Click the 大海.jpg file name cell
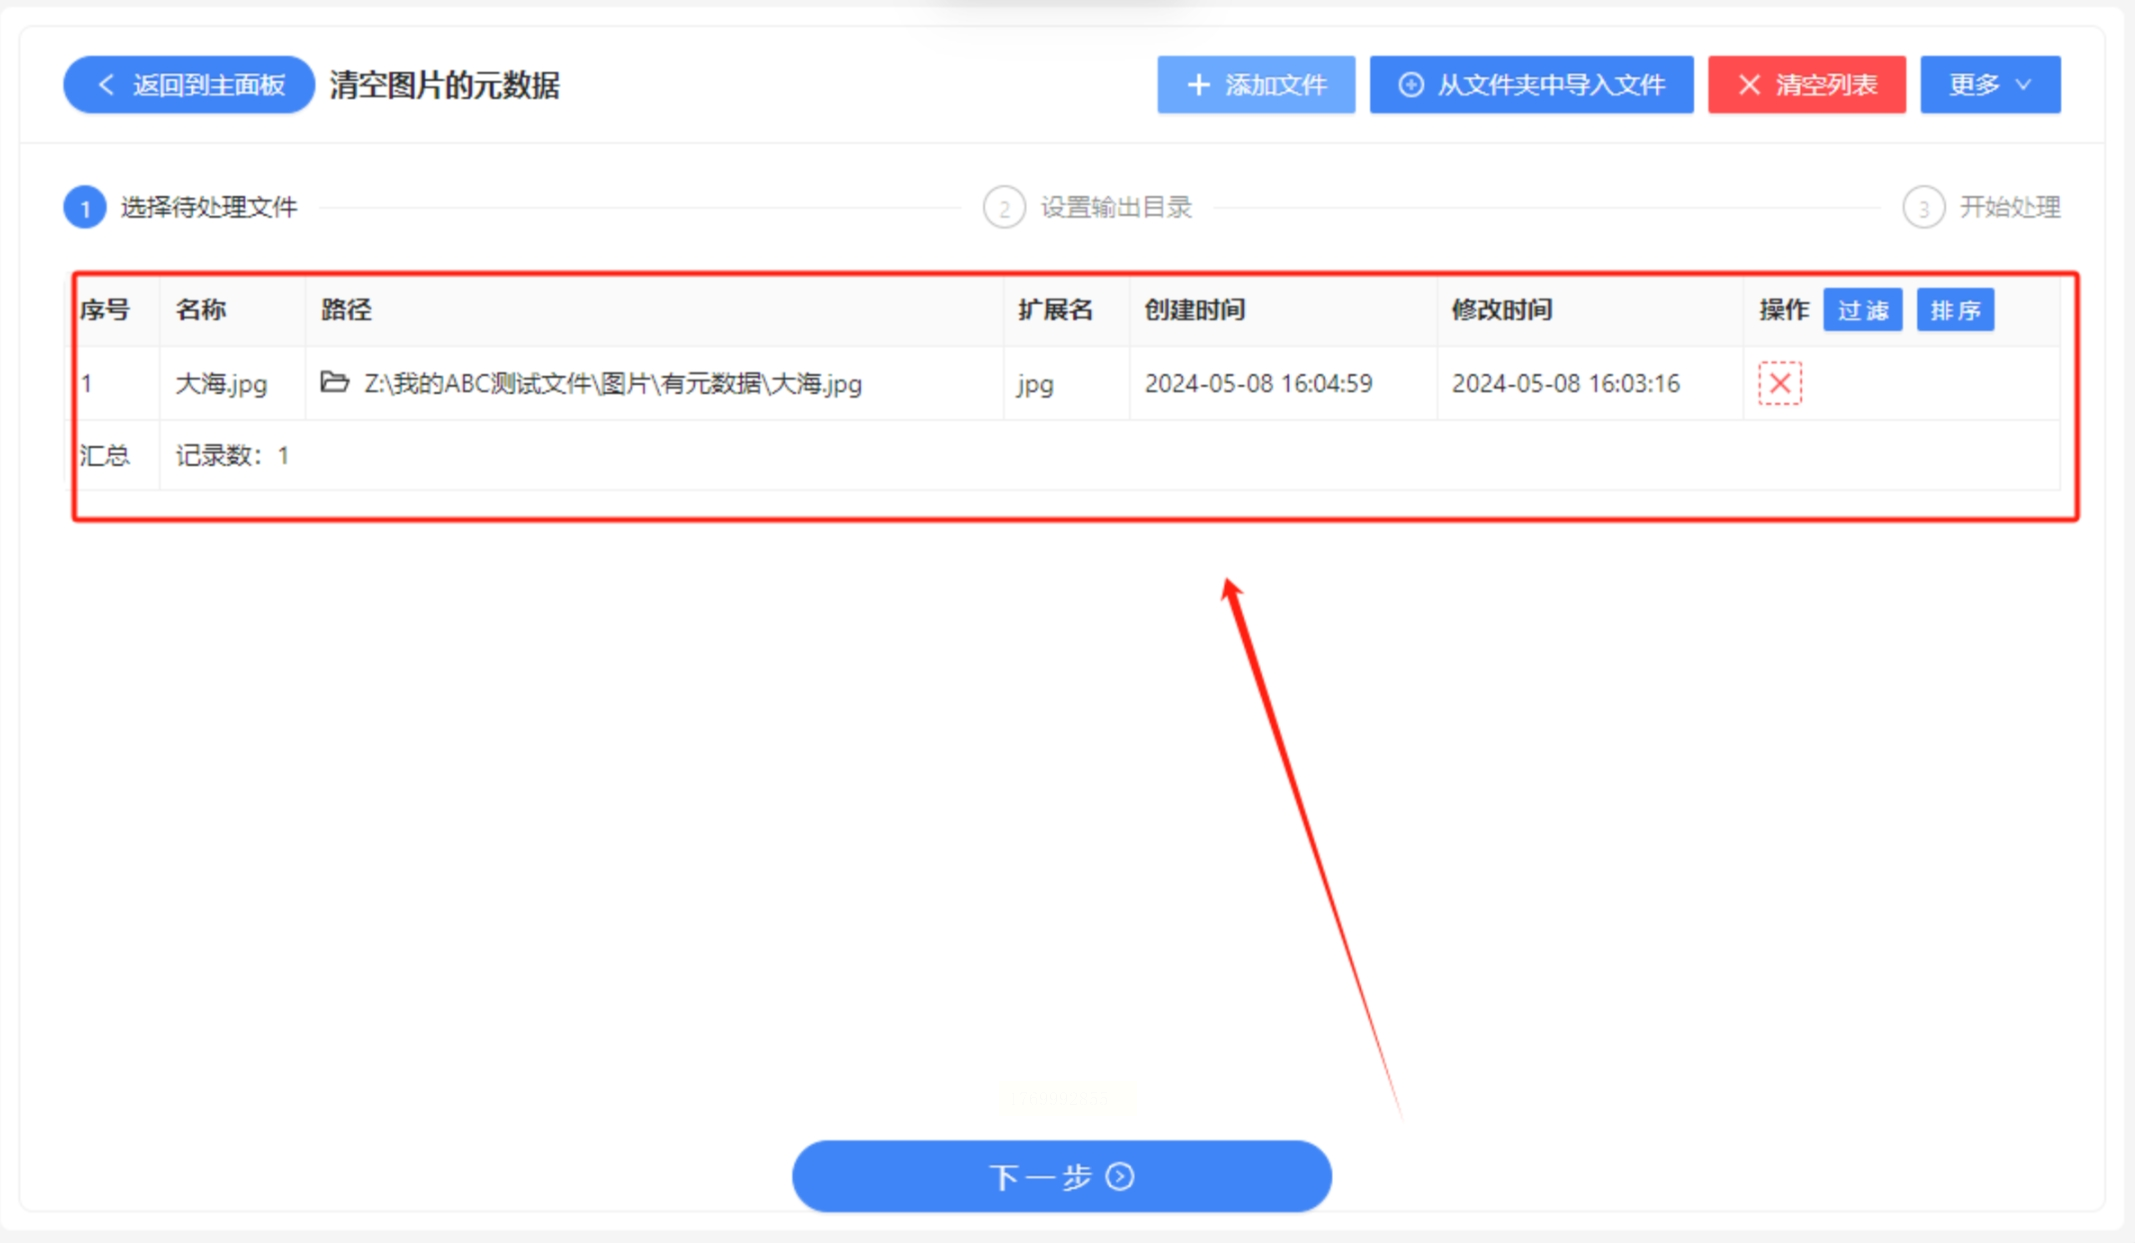 click(221, 384)
